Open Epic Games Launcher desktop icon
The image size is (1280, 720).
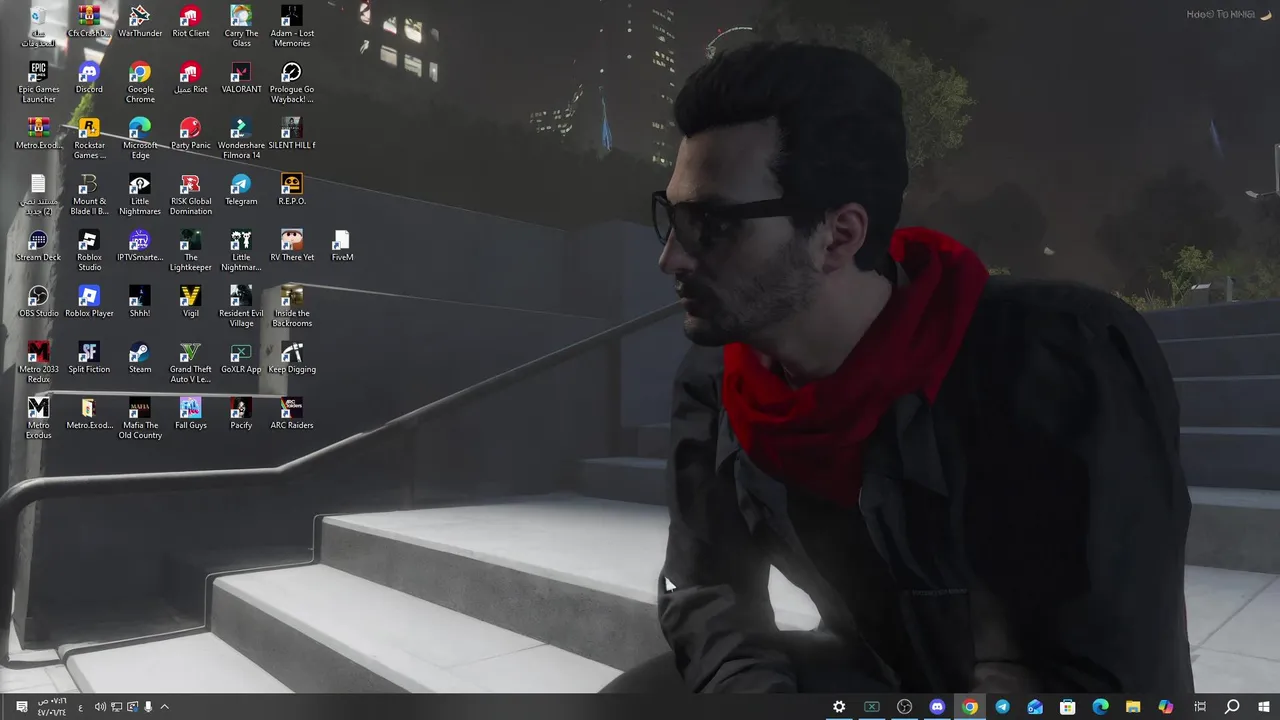(x=38, y=83)
